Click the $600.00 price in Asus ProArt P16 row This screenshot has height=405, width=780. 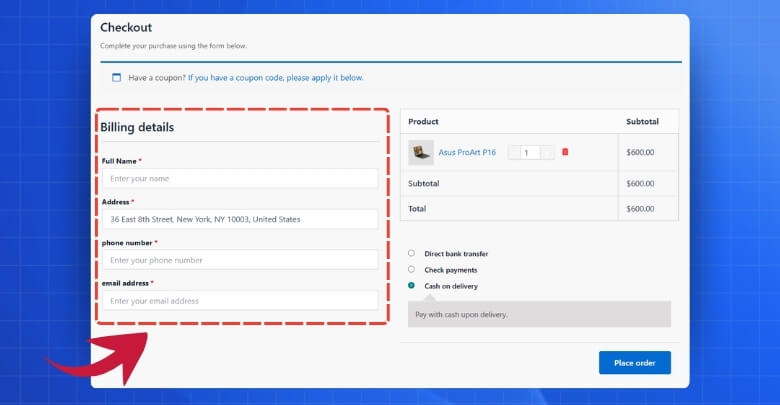(x=640, y=152)
